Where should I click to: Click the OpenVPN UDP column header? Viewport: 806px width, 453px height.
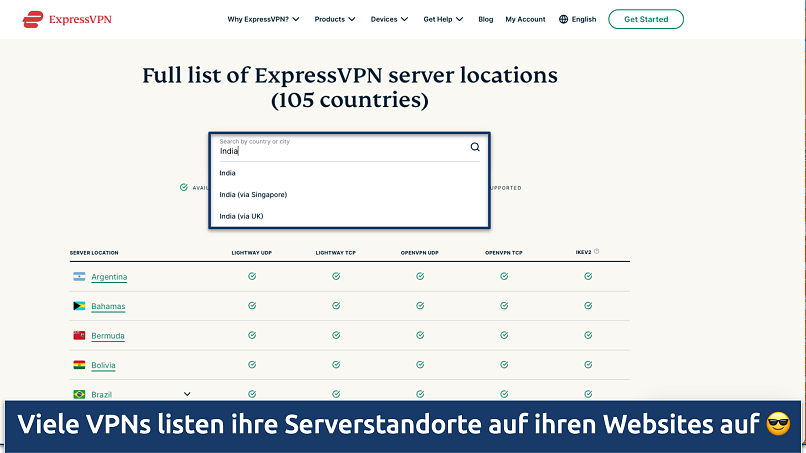click(419, 253)
